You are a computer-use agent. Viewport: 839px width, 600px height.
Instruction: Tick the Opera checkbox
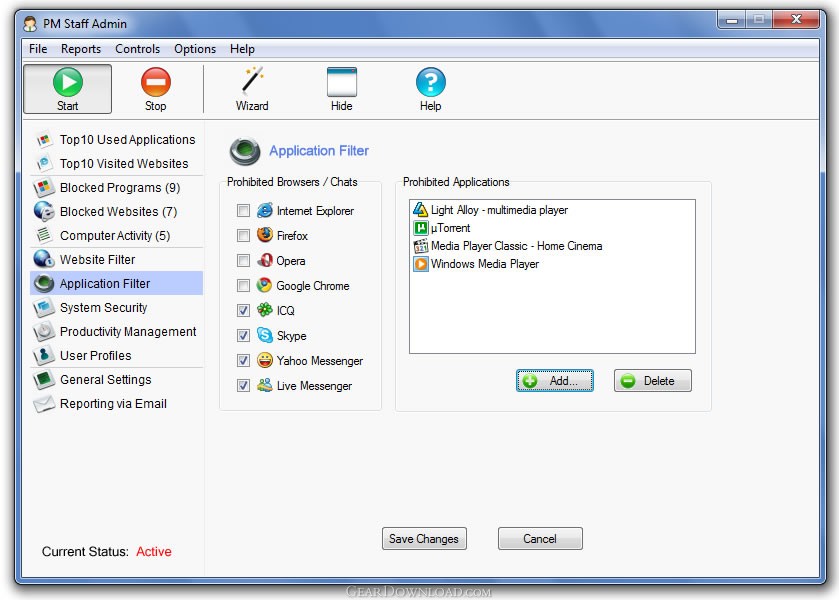pos(243,260)
